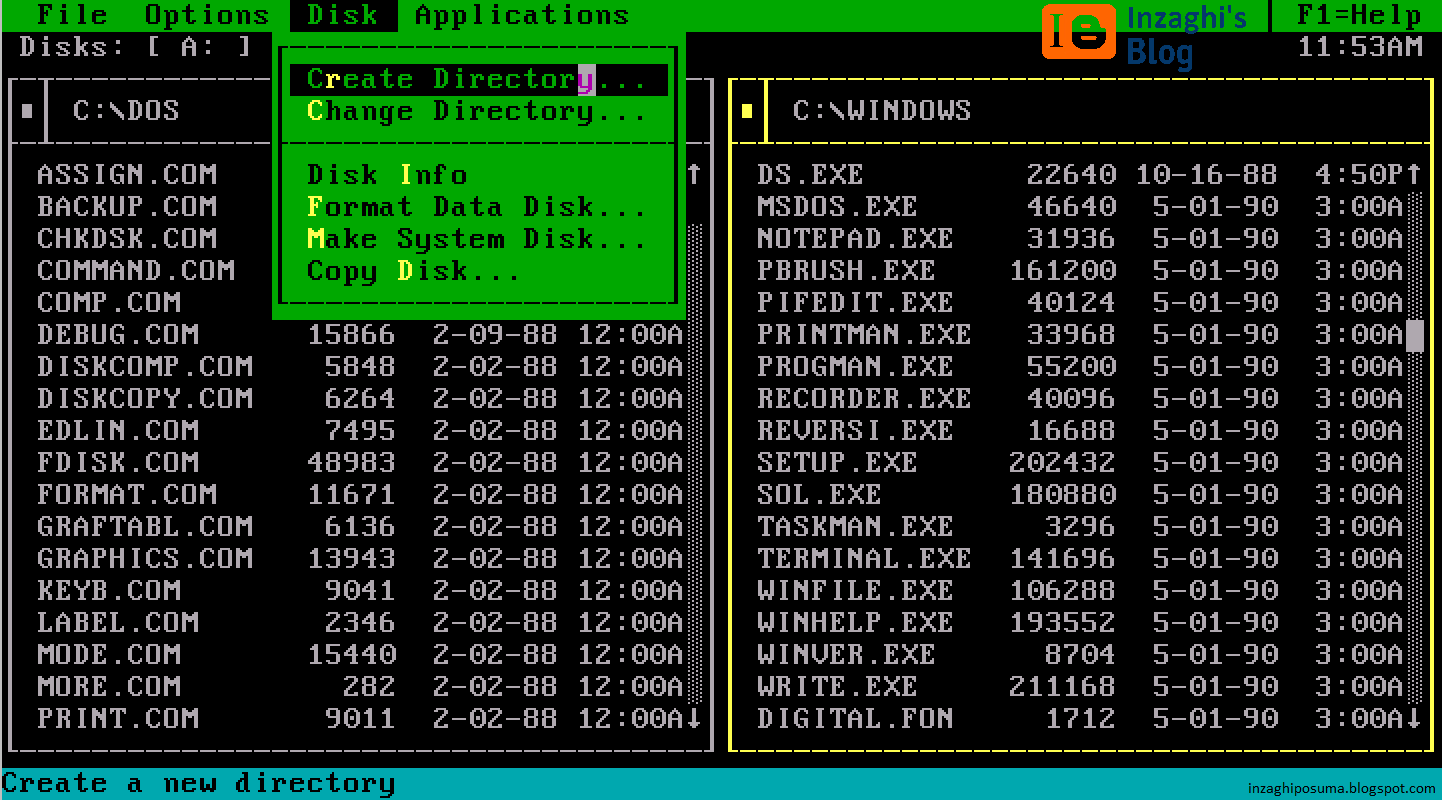The image size is (1442, 800).
Task: Click the Inzaghi's Blog logo icon
Action: 1078,32
